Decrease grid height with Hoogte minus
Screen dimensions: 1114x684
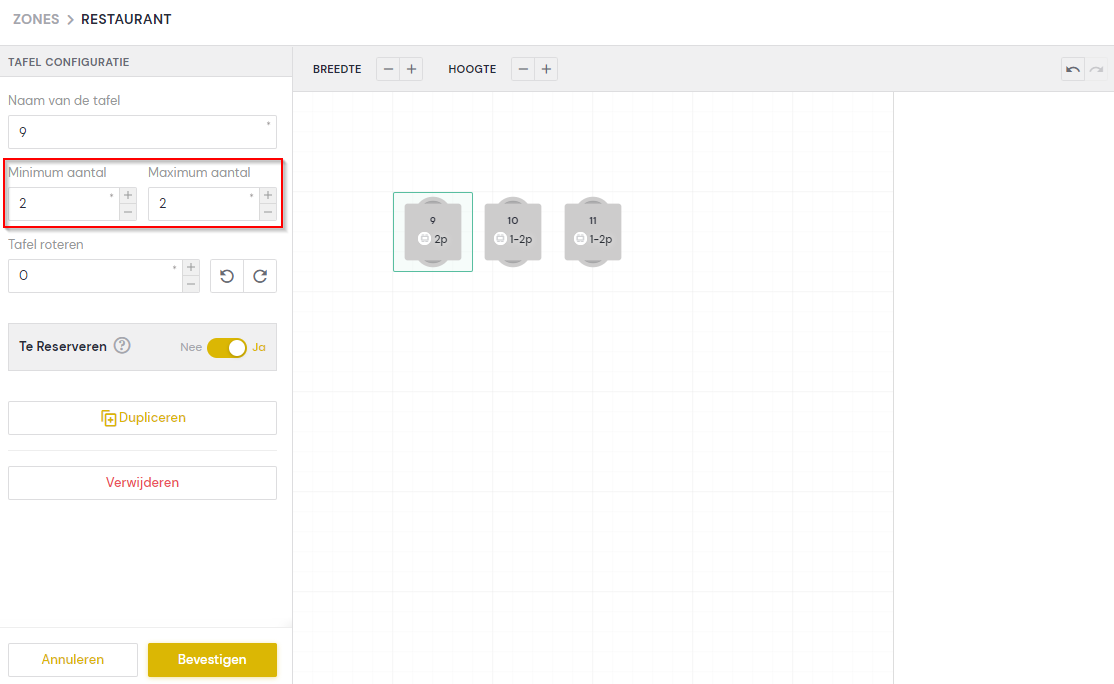(523, 69)
